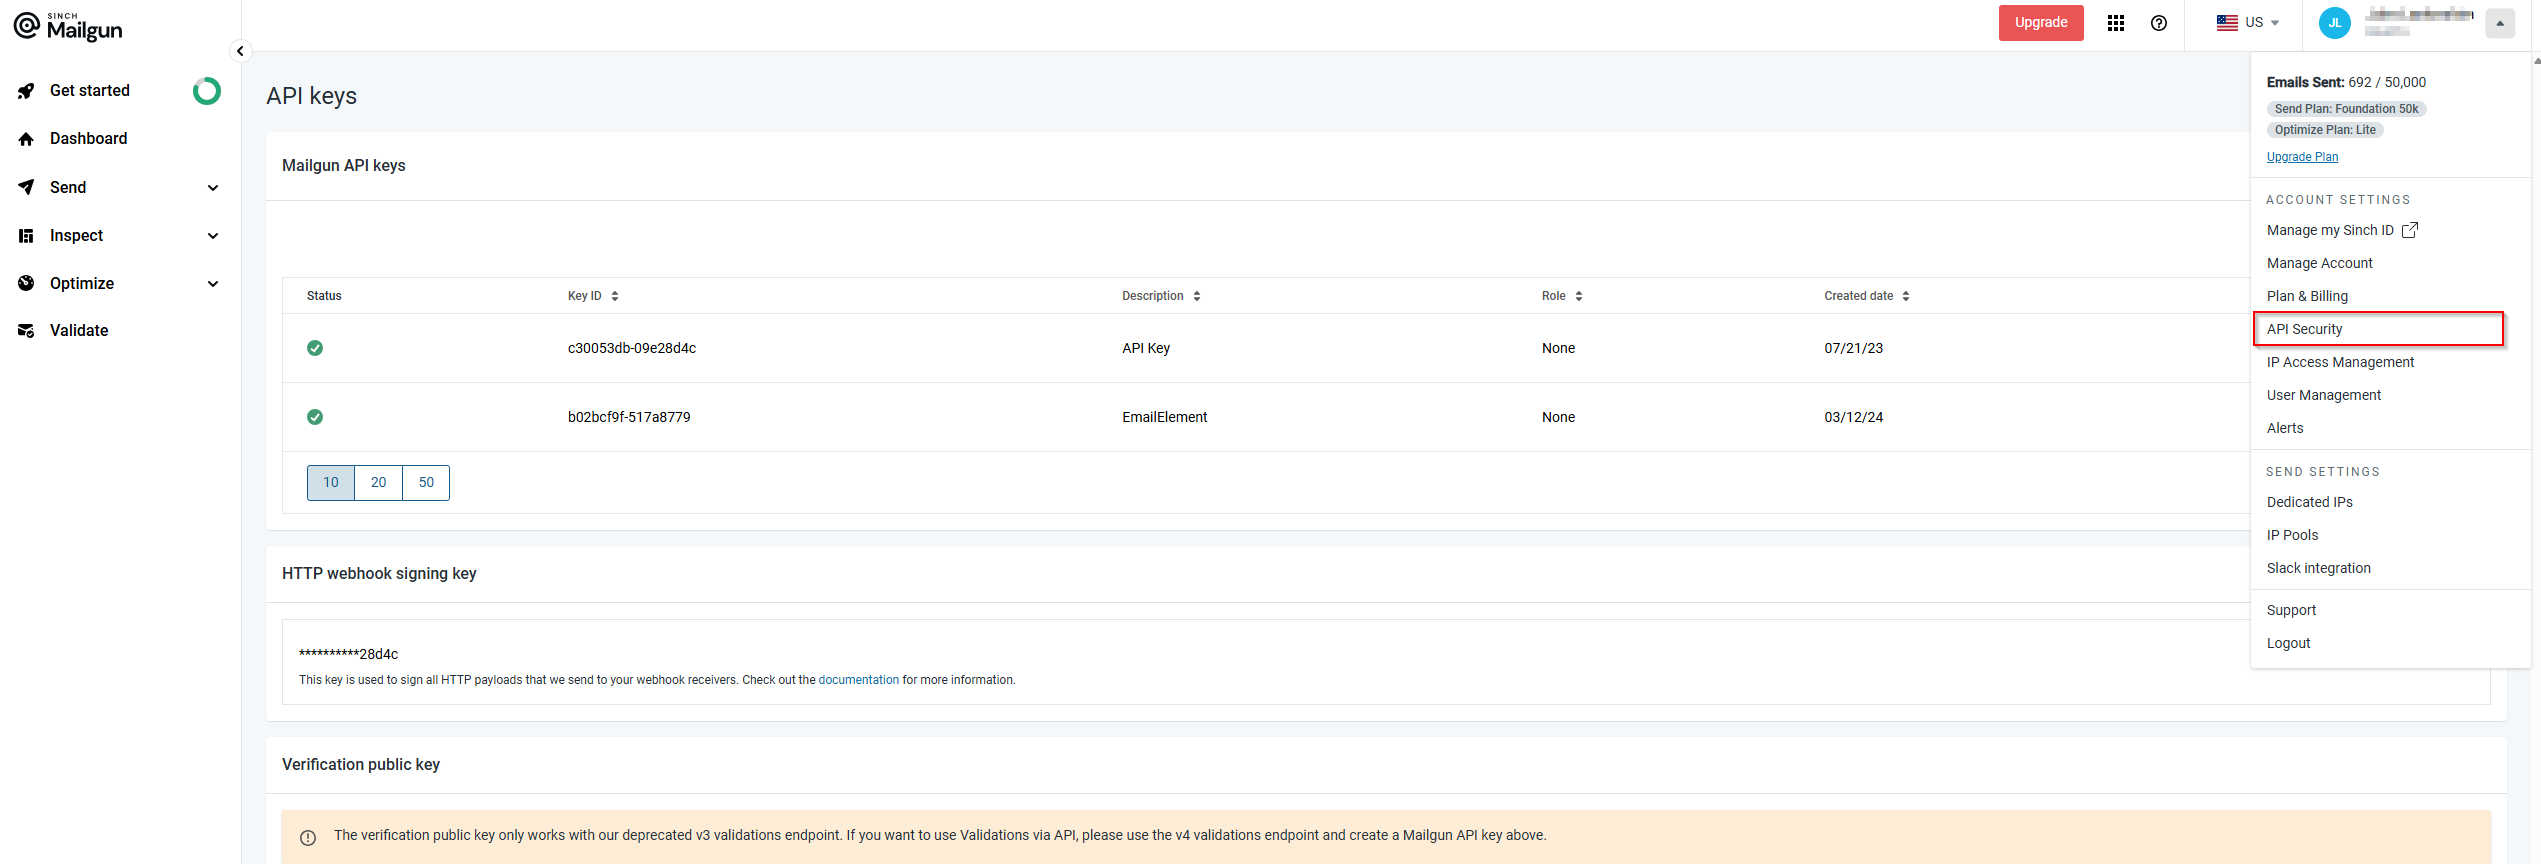Click the Upgrade Plan link
This screenshot has height=864, width=2541.
click(x=2302, y=157)
